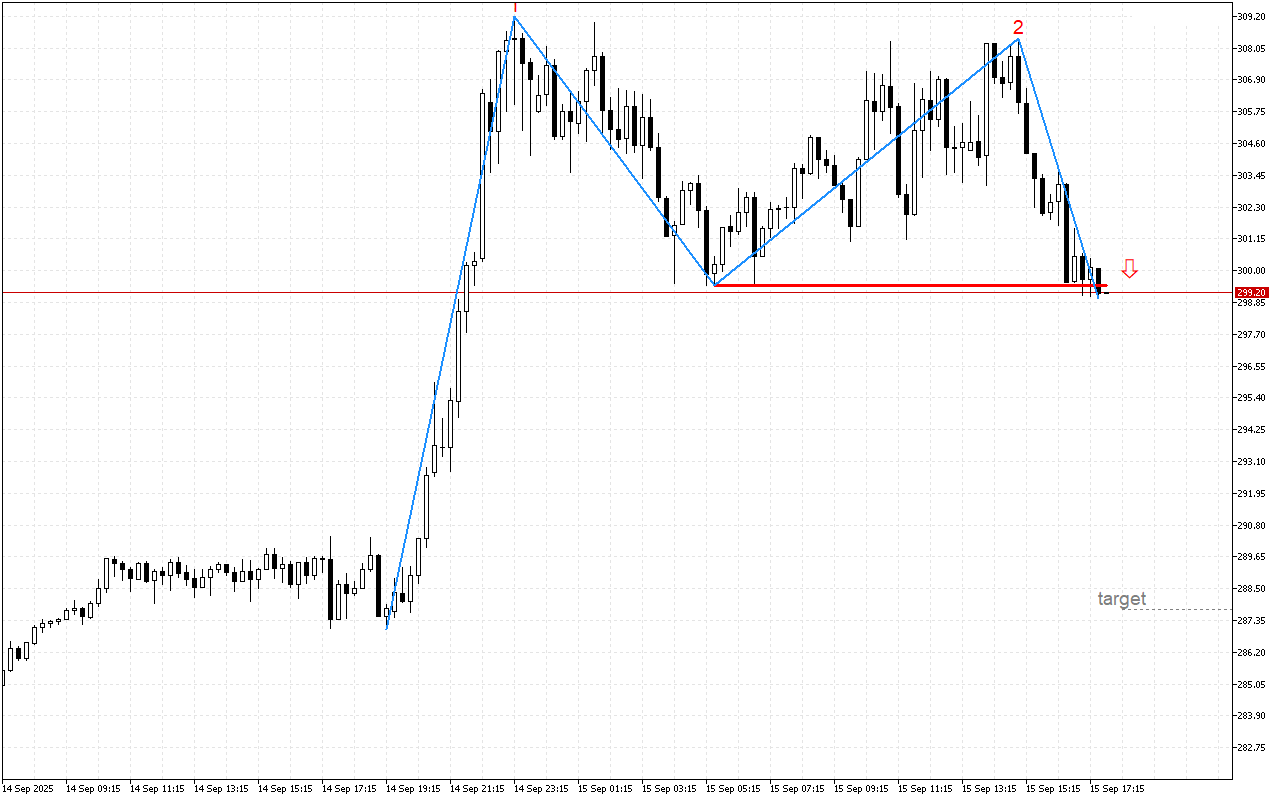This screenshot has height=800, width=1280.
Task: Select the 14 Sep 19:15 time label
Action: click(413, 788)
